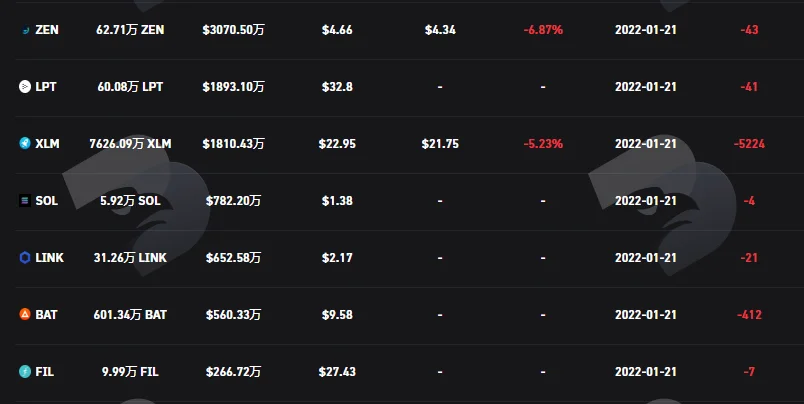Click the -5.23% XLM change value
This screenshot has width=804, height=404.
543,144
